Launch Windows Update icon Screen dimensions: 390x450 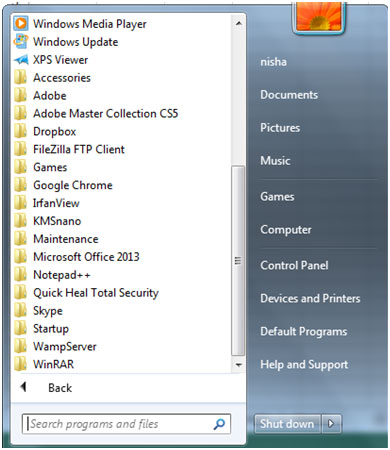(x=21, y=42)
